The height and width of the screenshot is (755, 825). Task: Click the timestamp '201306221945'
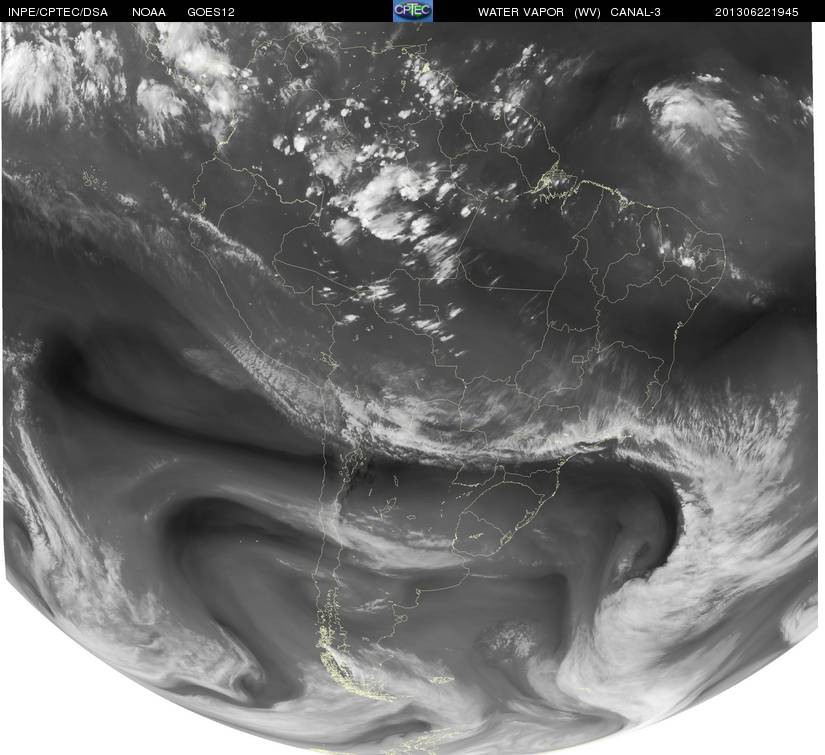coord(757,12)
